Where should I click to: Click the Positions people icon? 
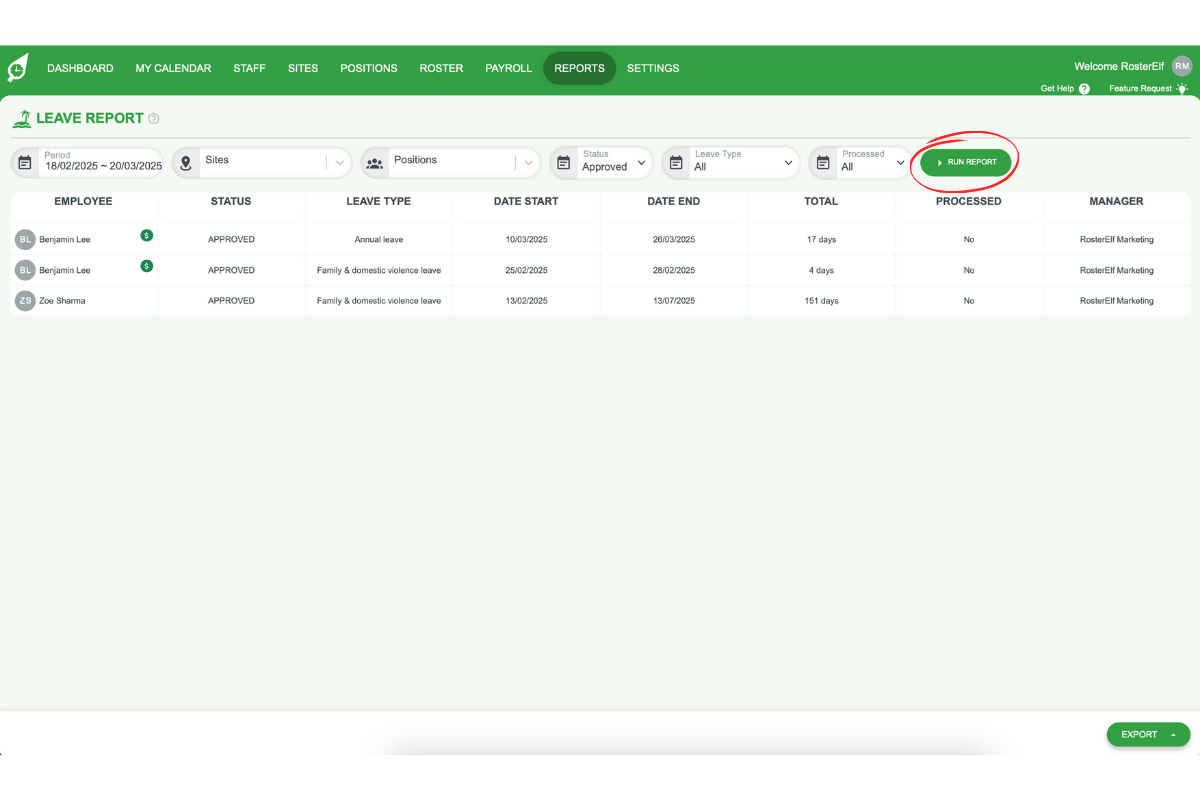pyautogui.click(x=373, y=162)
